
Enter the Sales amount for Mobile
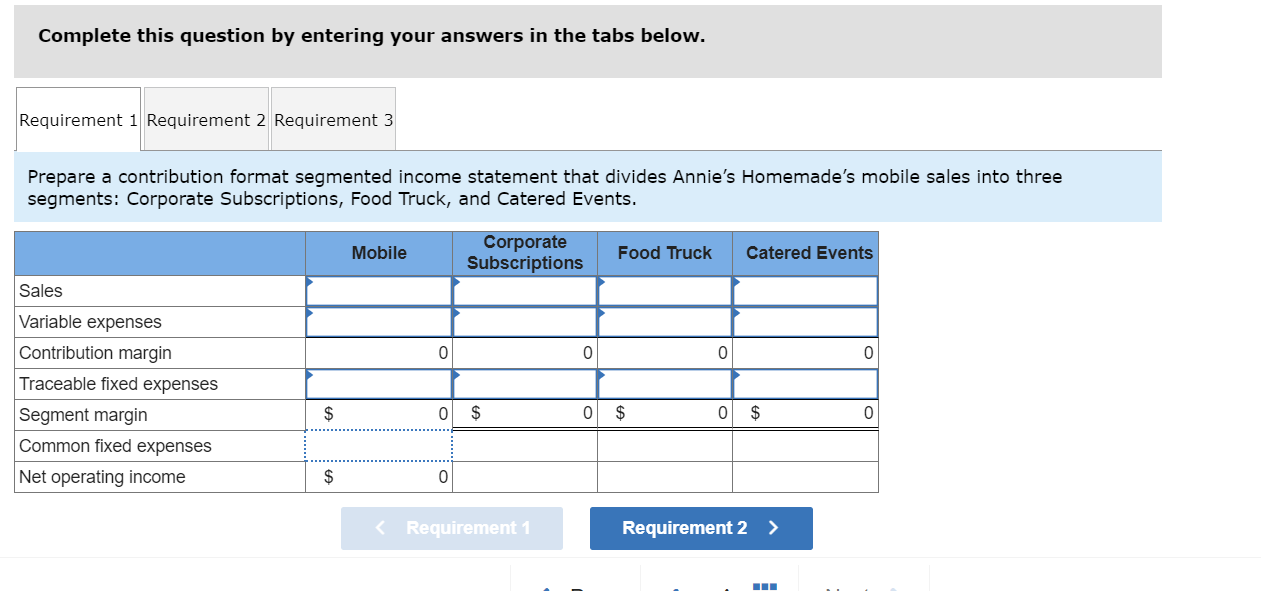[x=378, y=290]
